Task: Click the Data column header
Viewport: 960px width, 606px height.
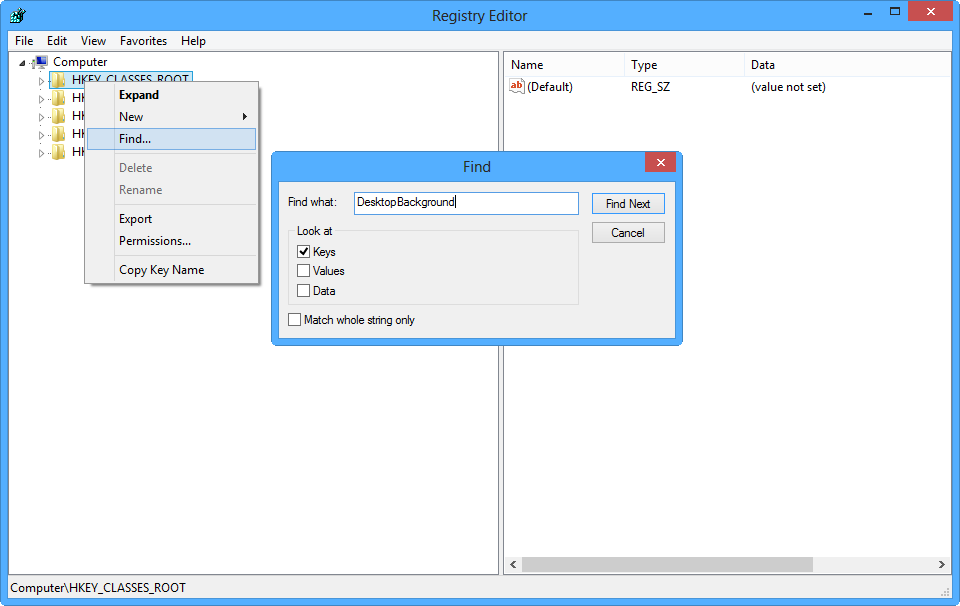Action: pos(848,65)
